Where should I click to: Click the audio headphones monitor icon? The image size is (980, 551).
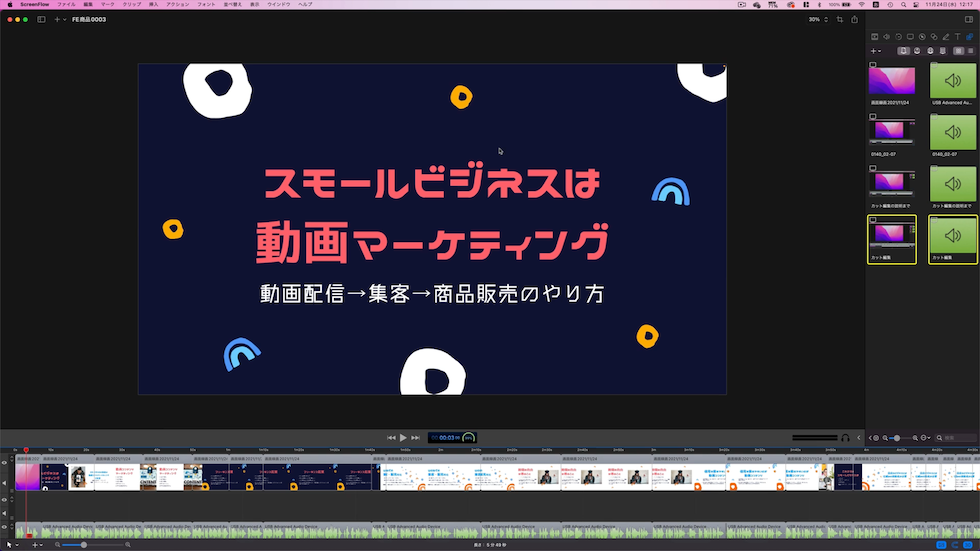point(845,438)
